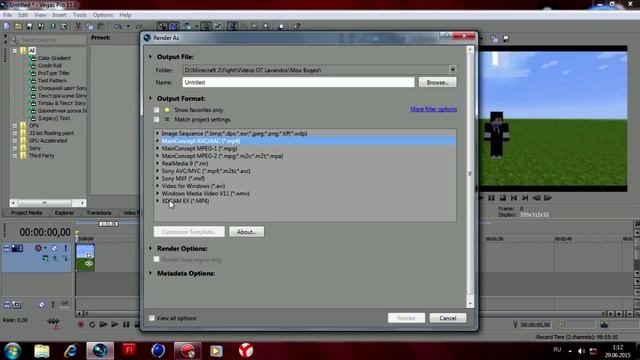
Task: Switch to Explorer tab
Action: click(x=64, y=213)
